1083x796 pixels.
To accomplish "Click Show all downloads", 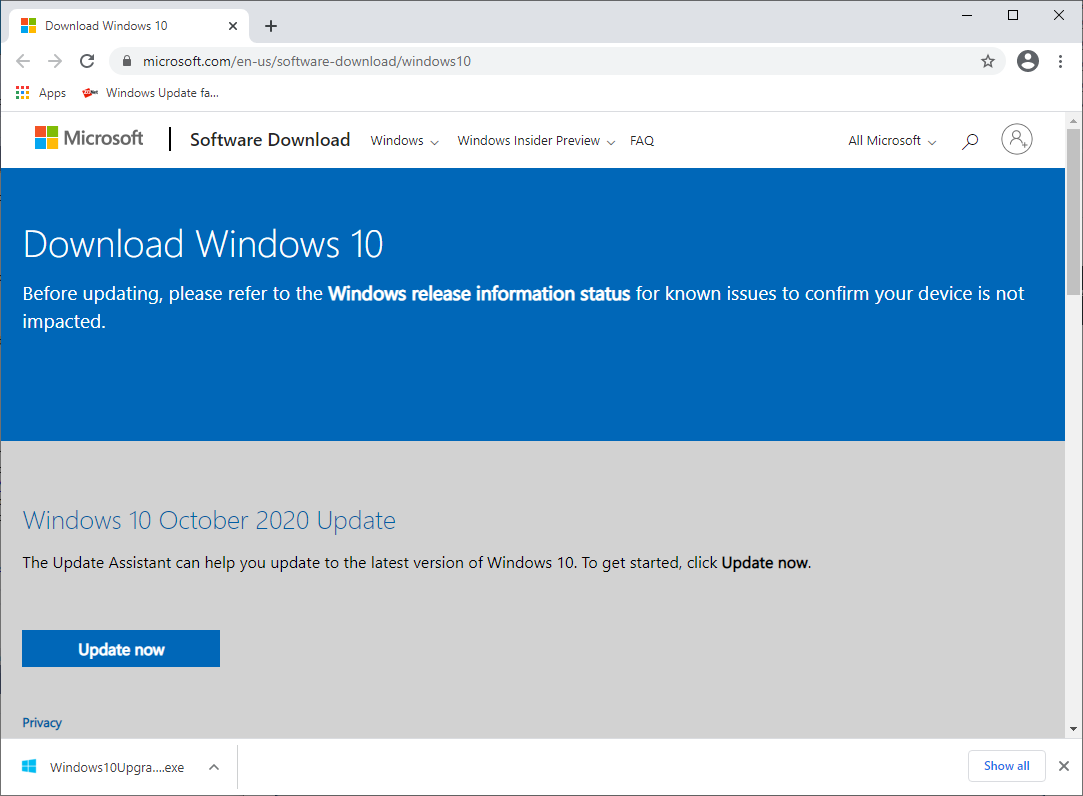I will 1006,766.
